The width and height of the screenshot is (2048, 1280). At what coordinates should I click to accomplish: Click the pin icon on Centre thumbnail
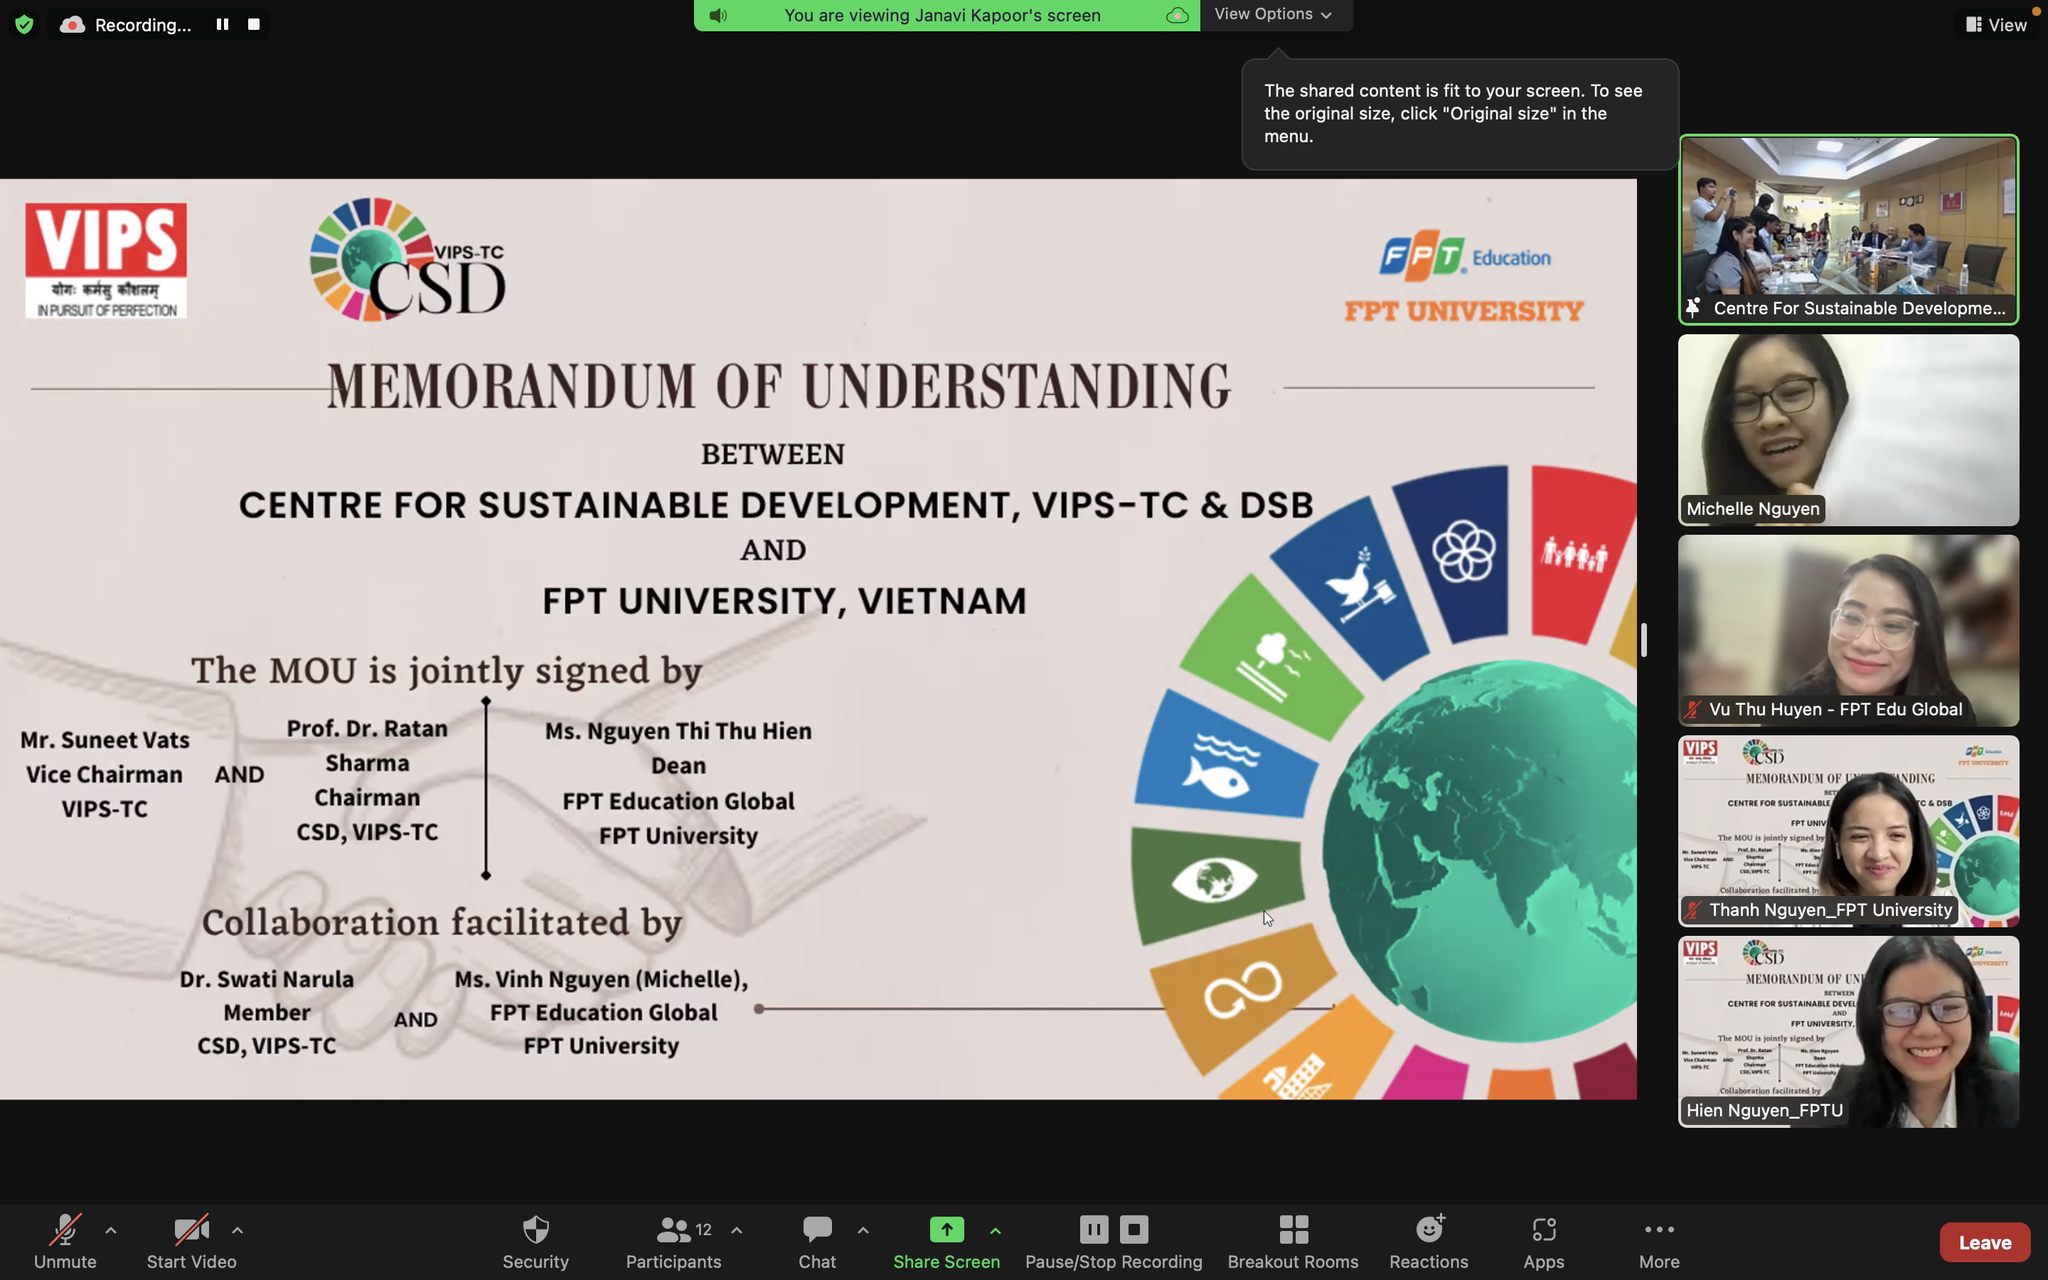1693,308
